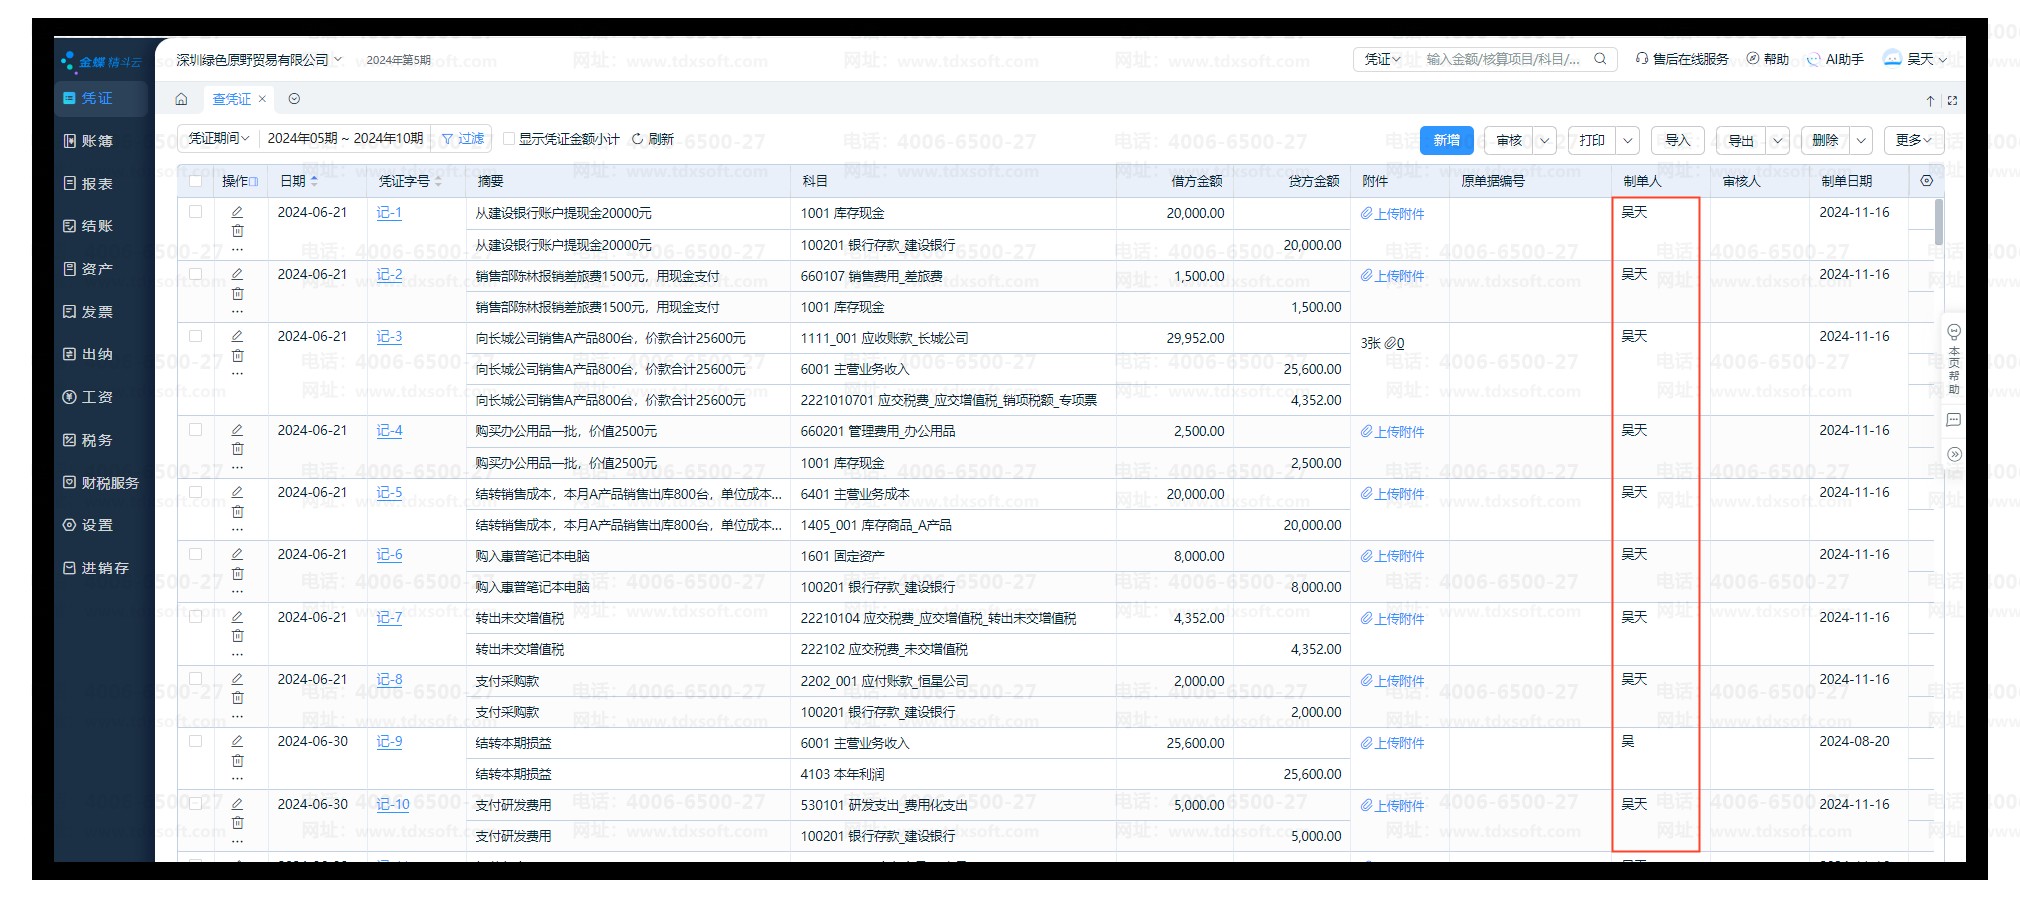Click the fullscreen expand icon
The image size is (2020, 898).
pyautogui.click(x=1952, y=101)
